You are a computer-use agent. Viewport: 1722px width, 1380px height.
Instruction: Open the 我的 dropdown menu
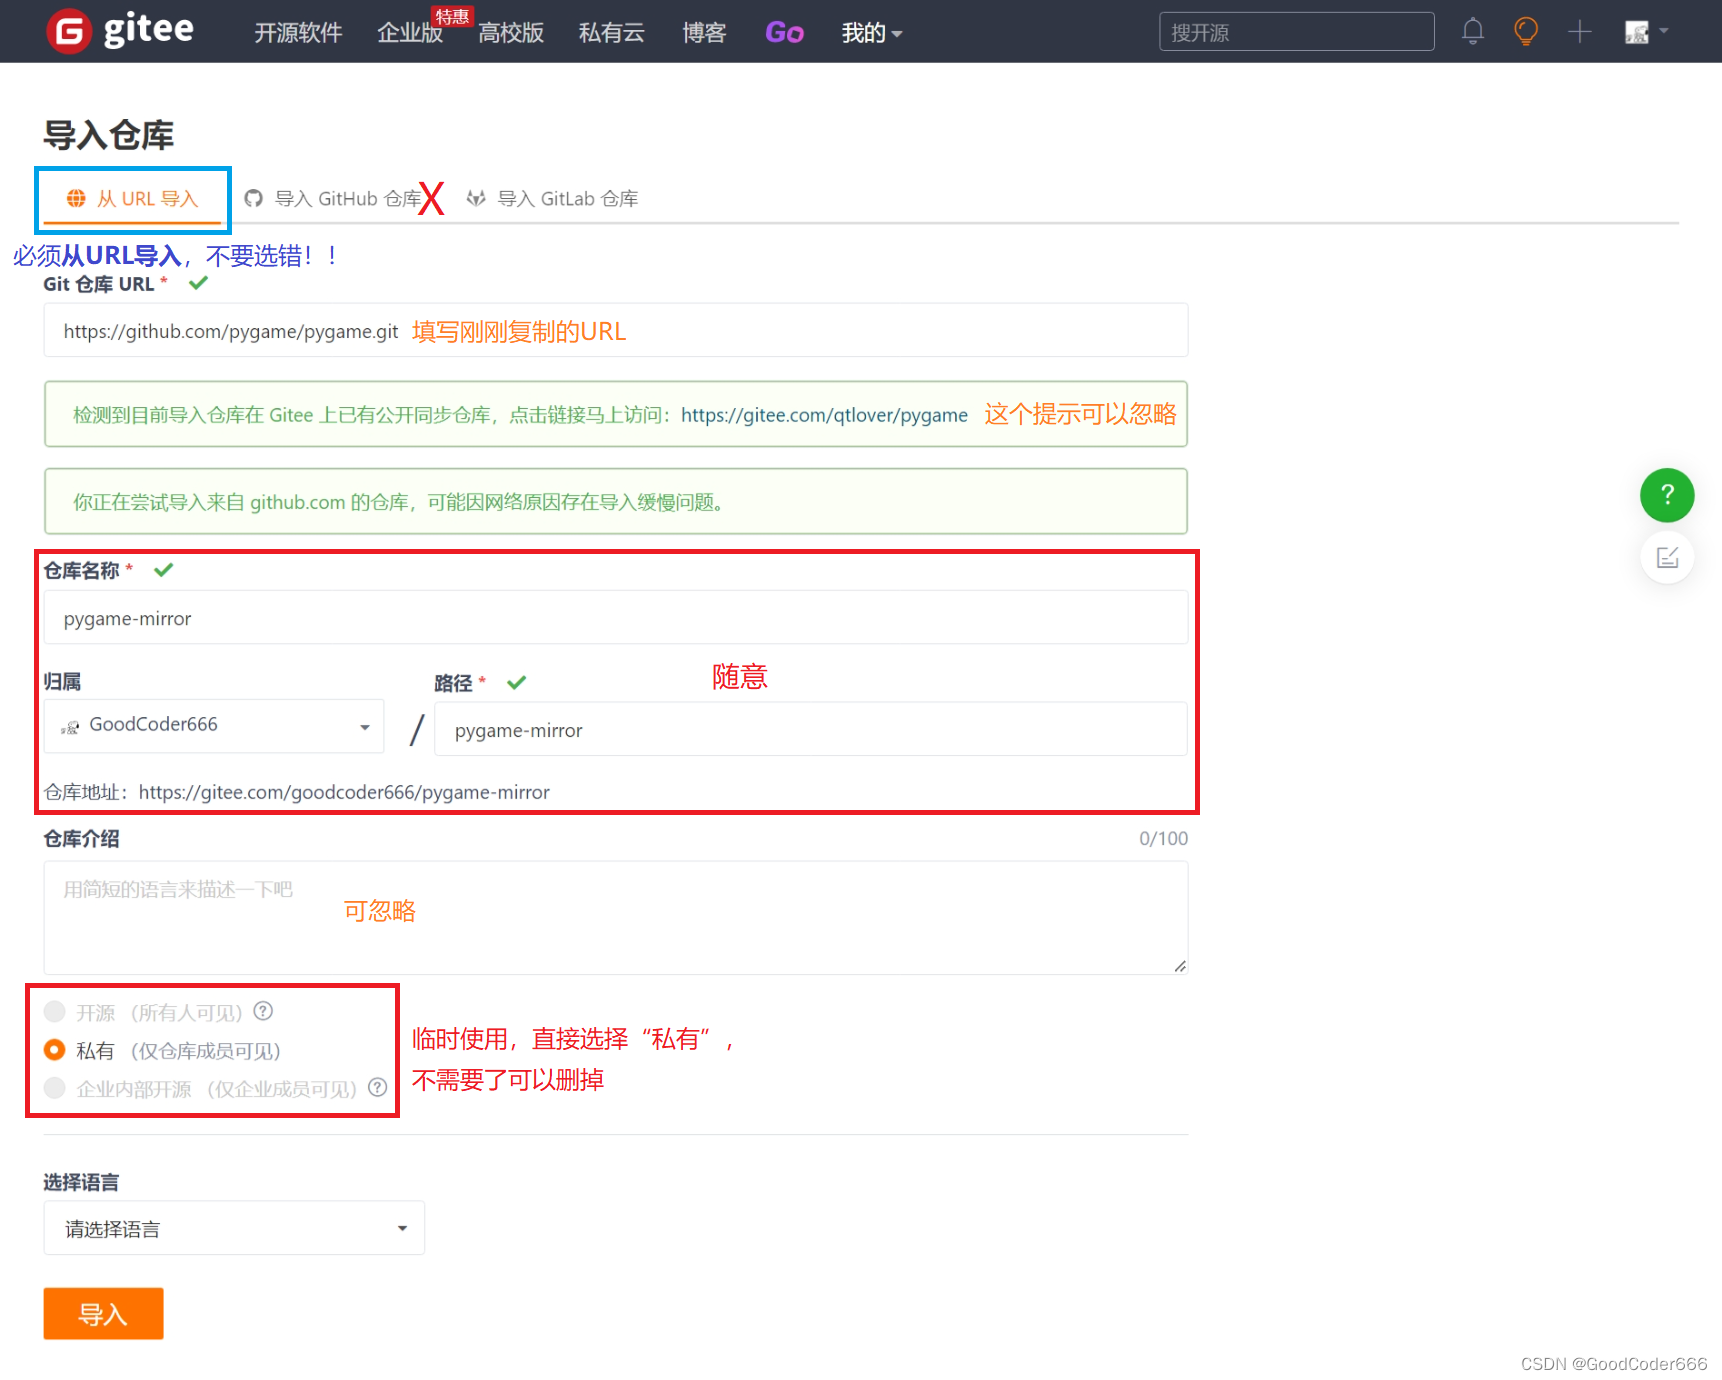click(x=871, y=33)
